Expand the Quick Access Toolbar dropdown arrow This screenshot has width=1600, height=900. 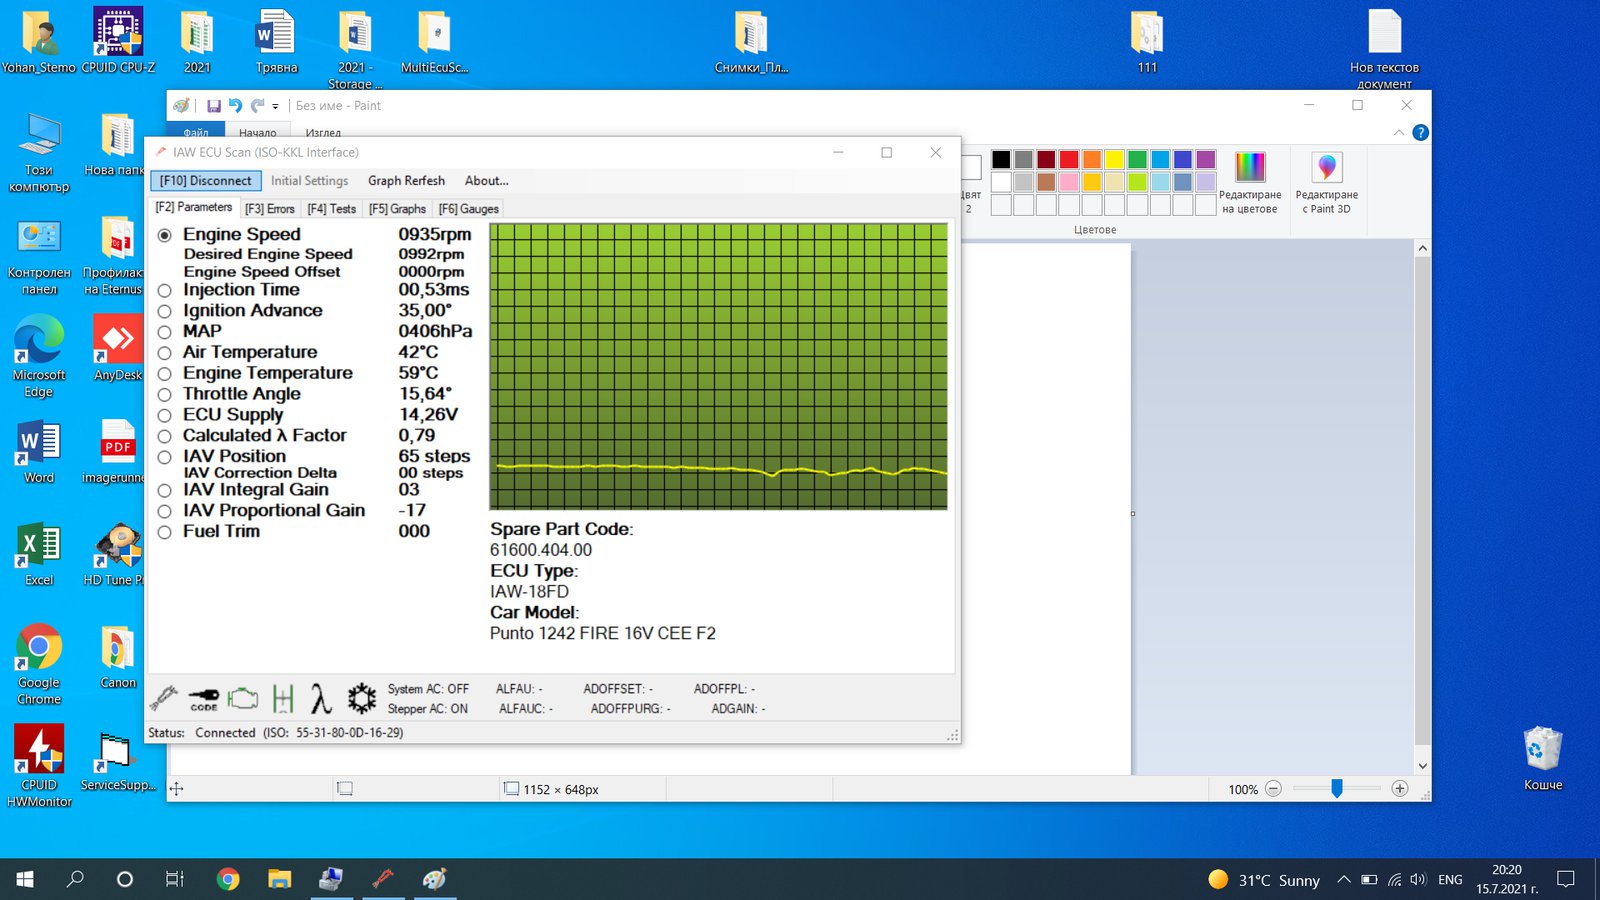click(x=275, y=107)
